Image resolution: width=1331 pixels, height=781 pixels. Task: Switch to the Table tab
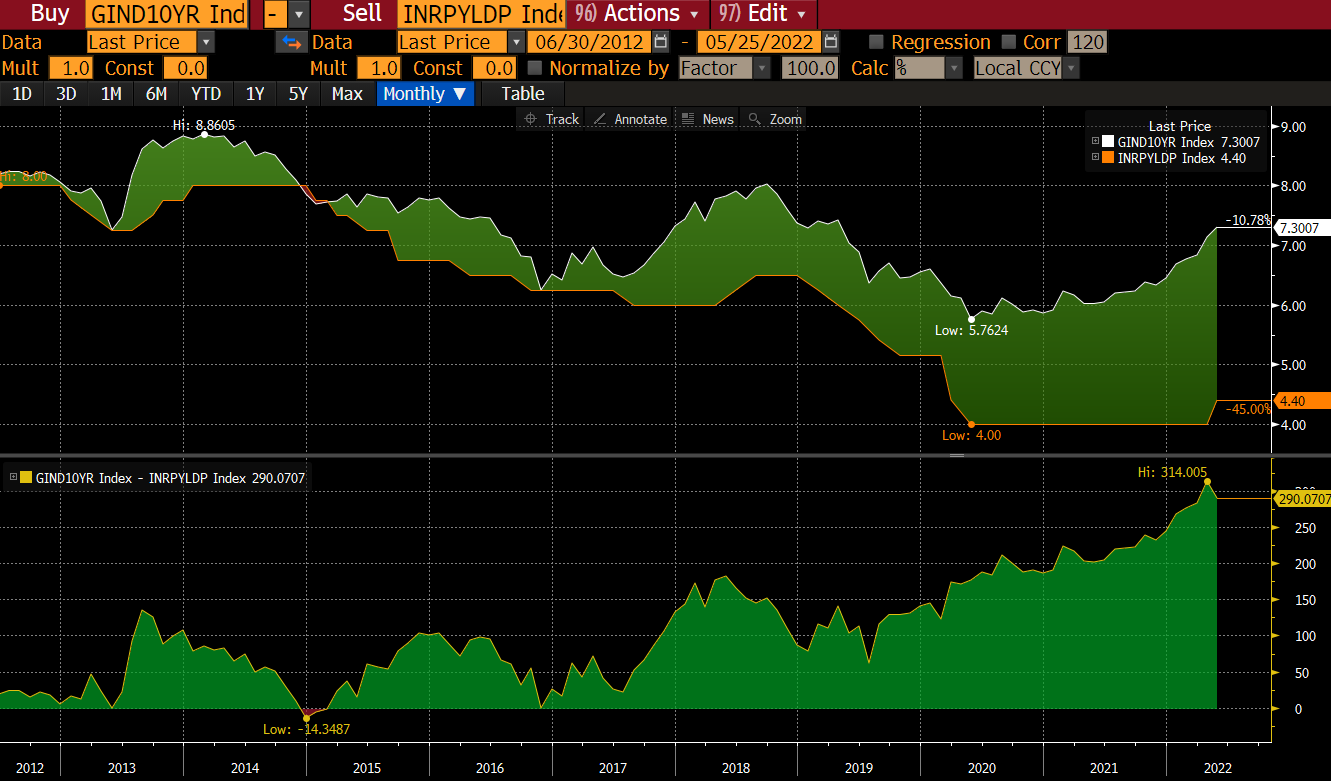522,93
